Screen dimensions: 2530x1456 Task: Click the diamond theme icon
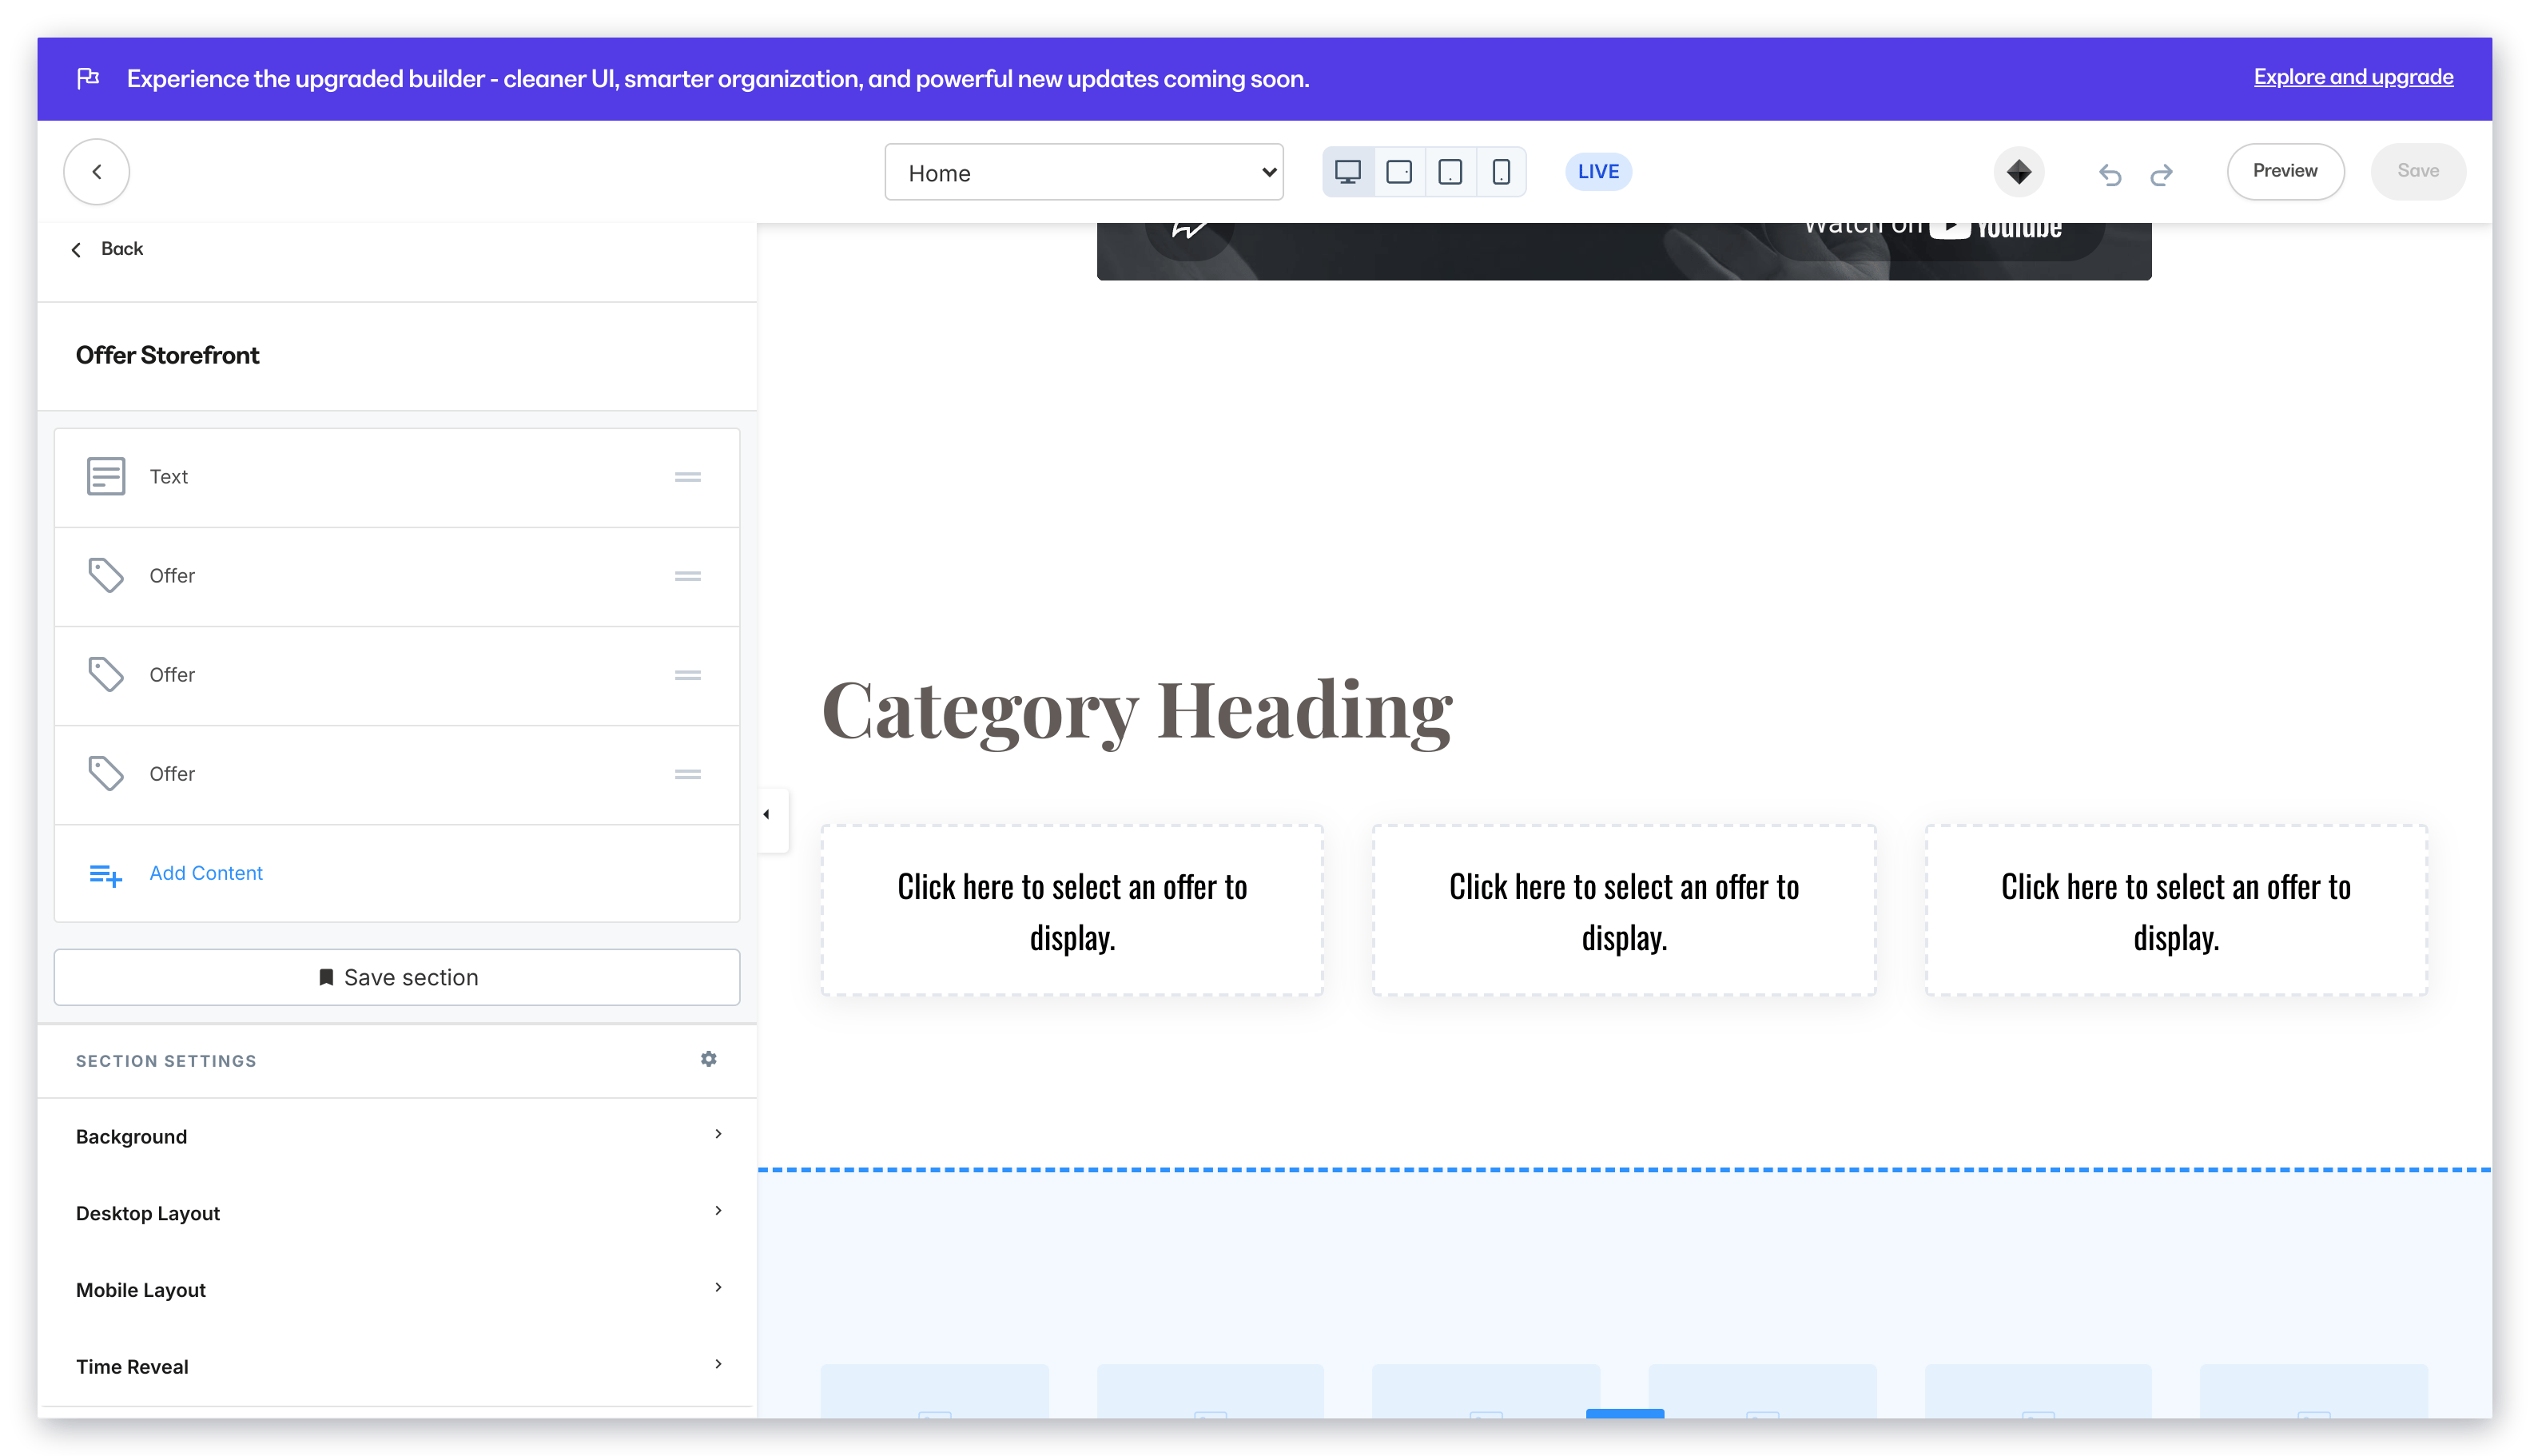[2019, 172]
